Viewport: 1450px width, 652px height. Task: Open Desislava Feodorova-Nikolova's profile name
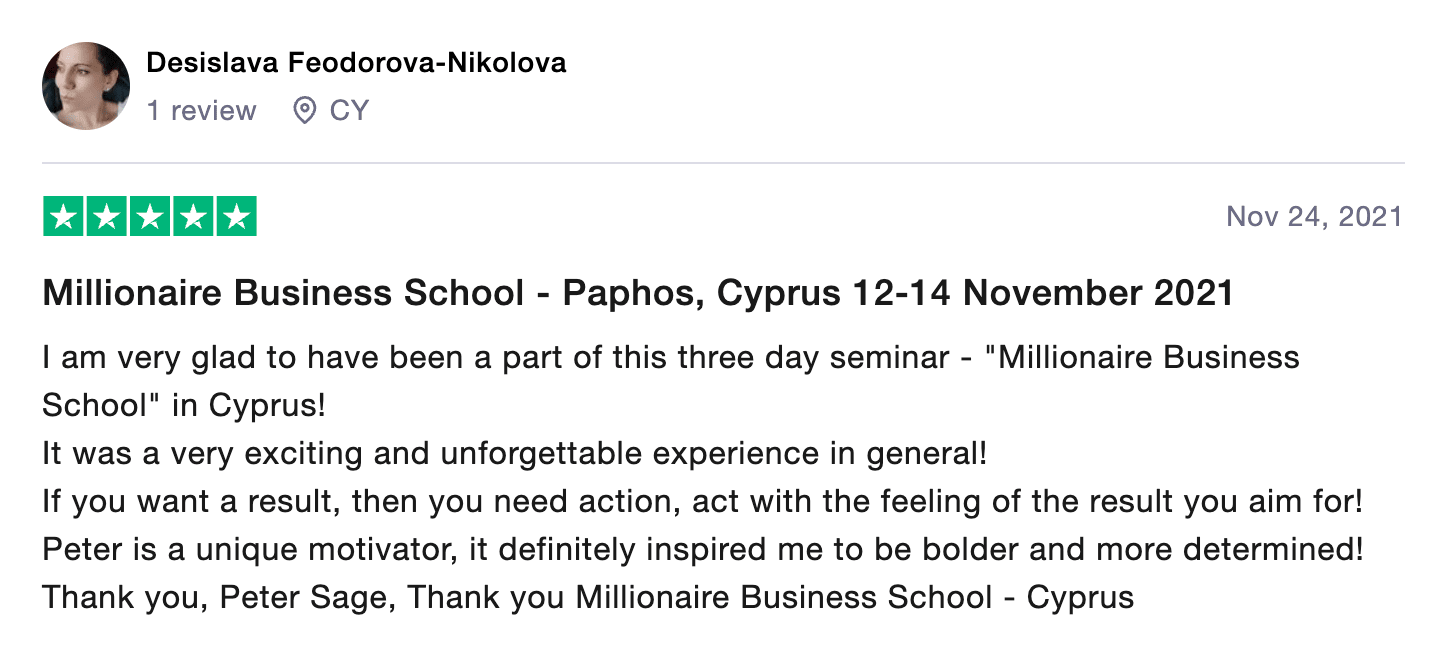coord(356,63)
